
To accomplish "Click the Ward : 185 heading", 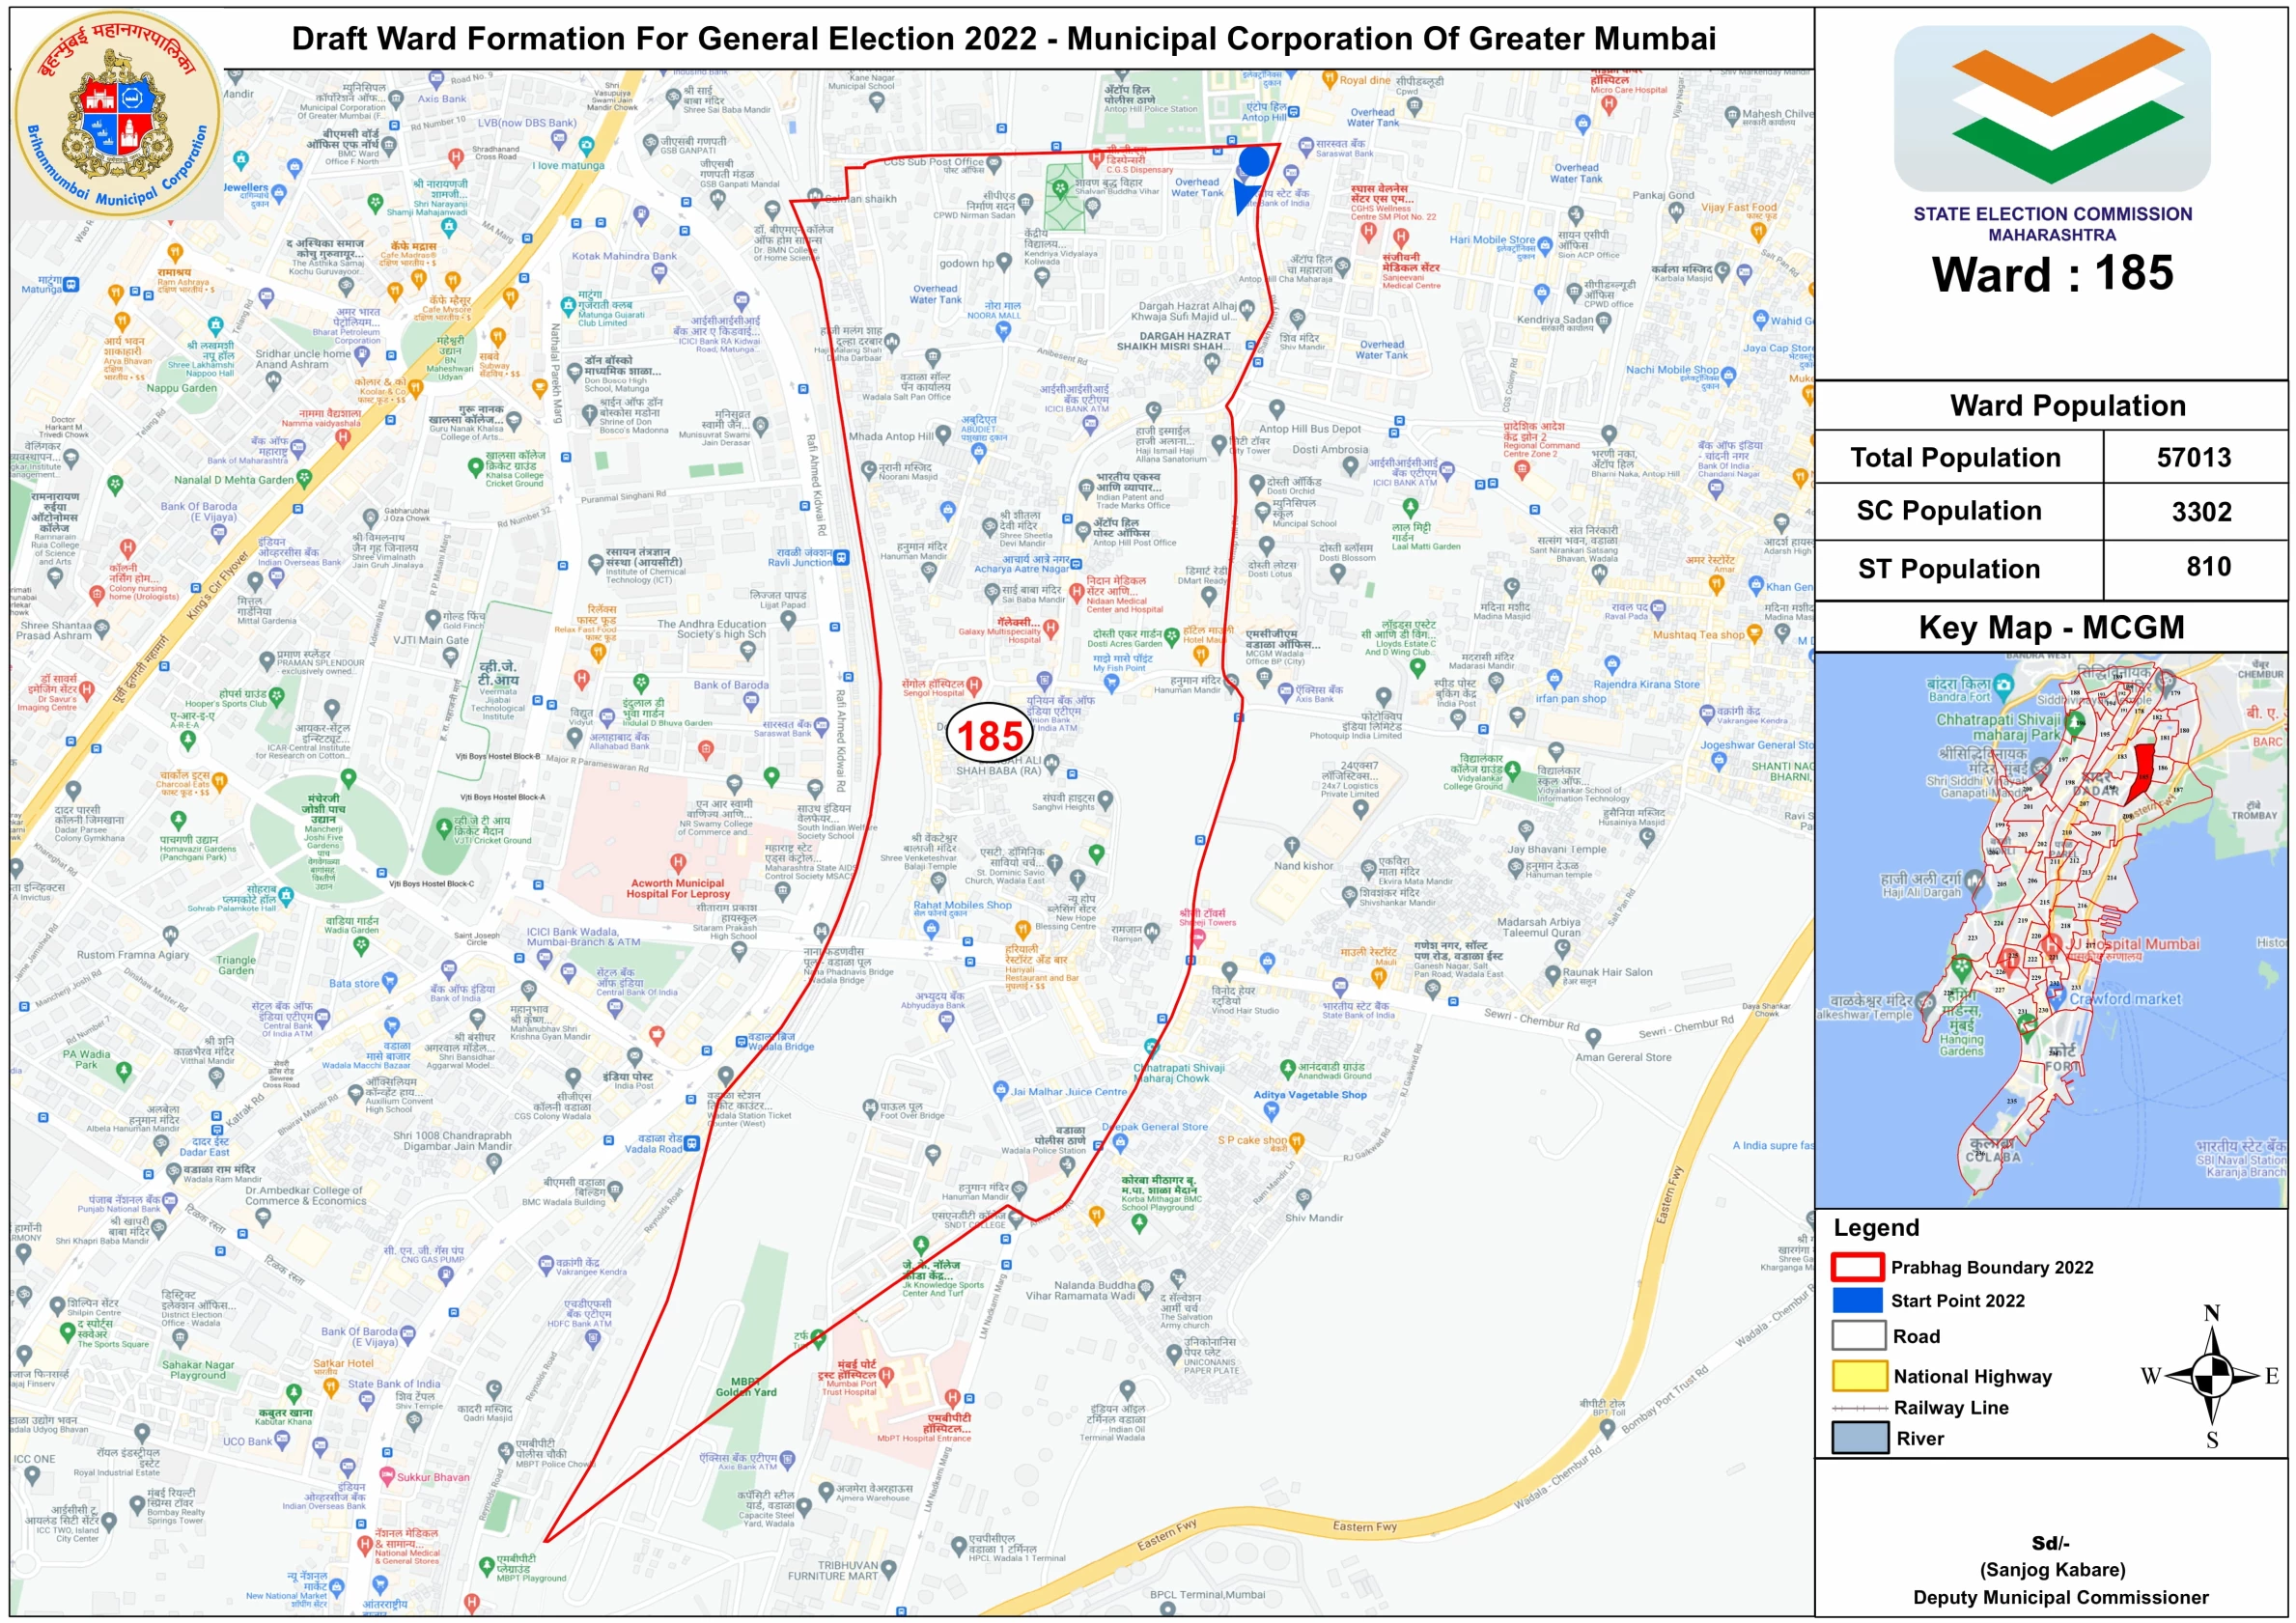I will [x=2051, y=273].
